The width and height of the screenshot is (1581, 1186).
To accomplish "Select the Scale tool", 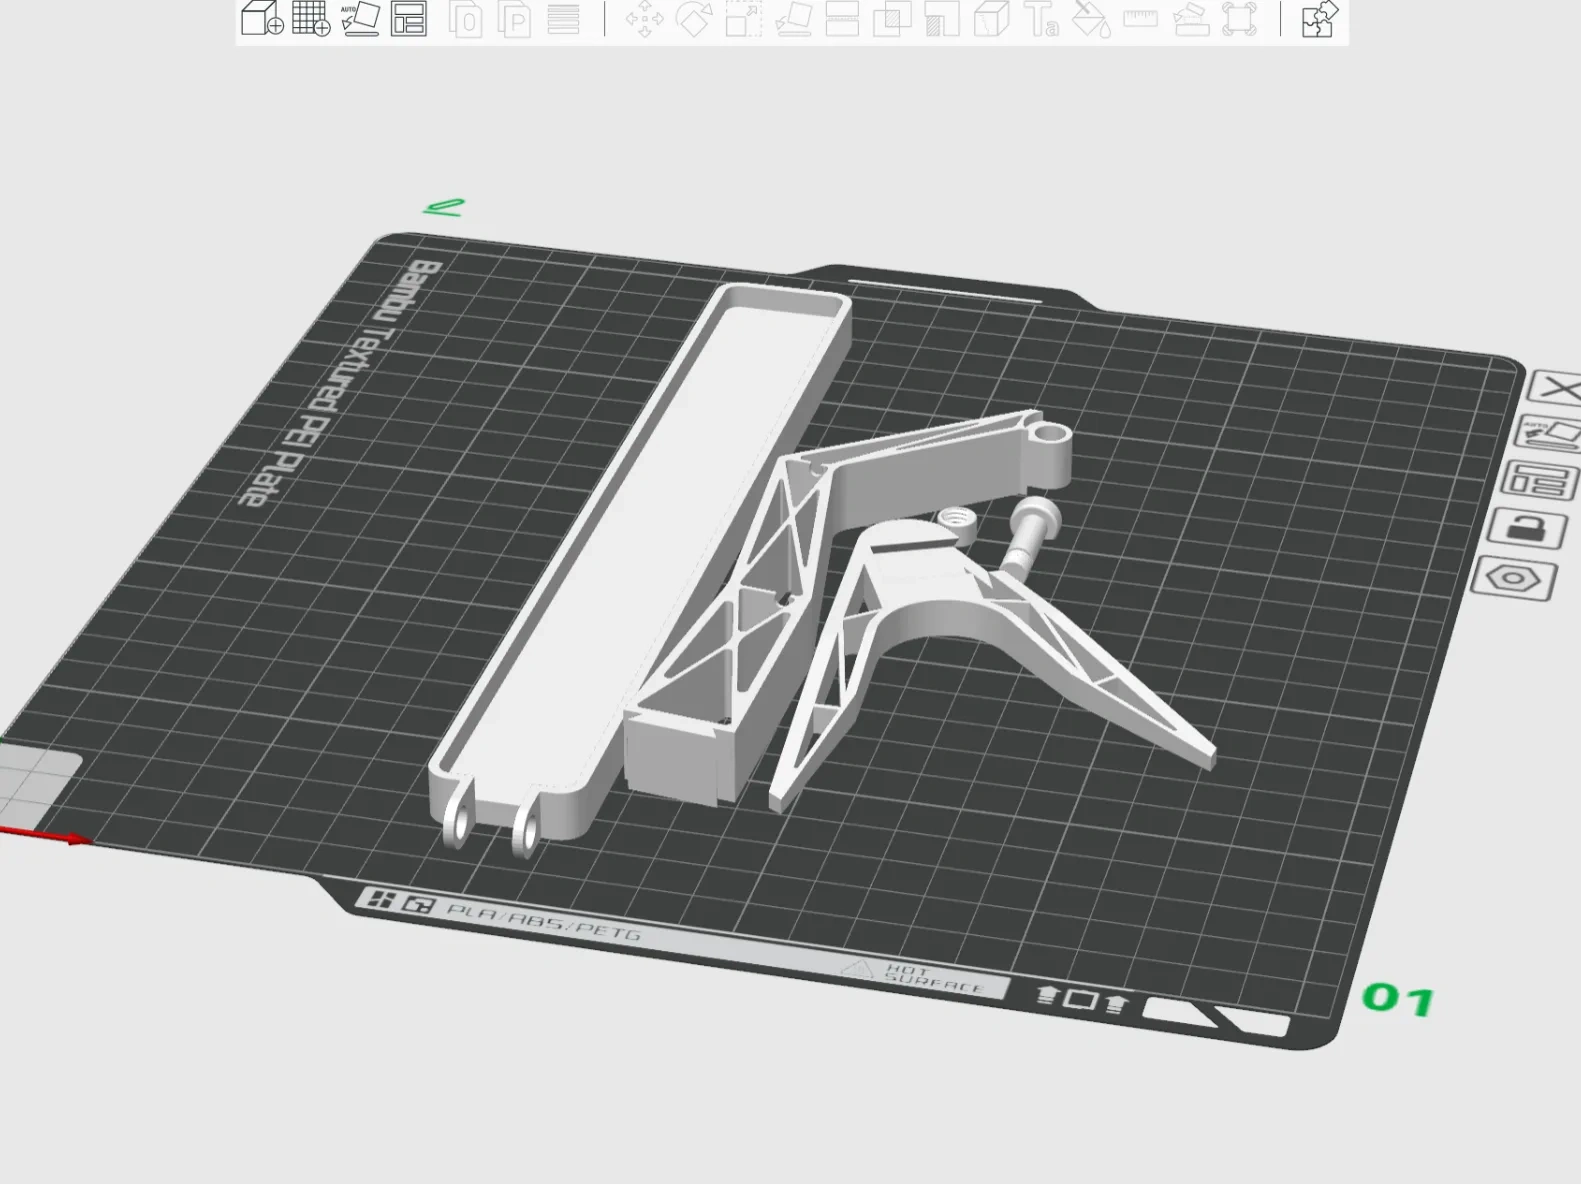I will [743, 19].
